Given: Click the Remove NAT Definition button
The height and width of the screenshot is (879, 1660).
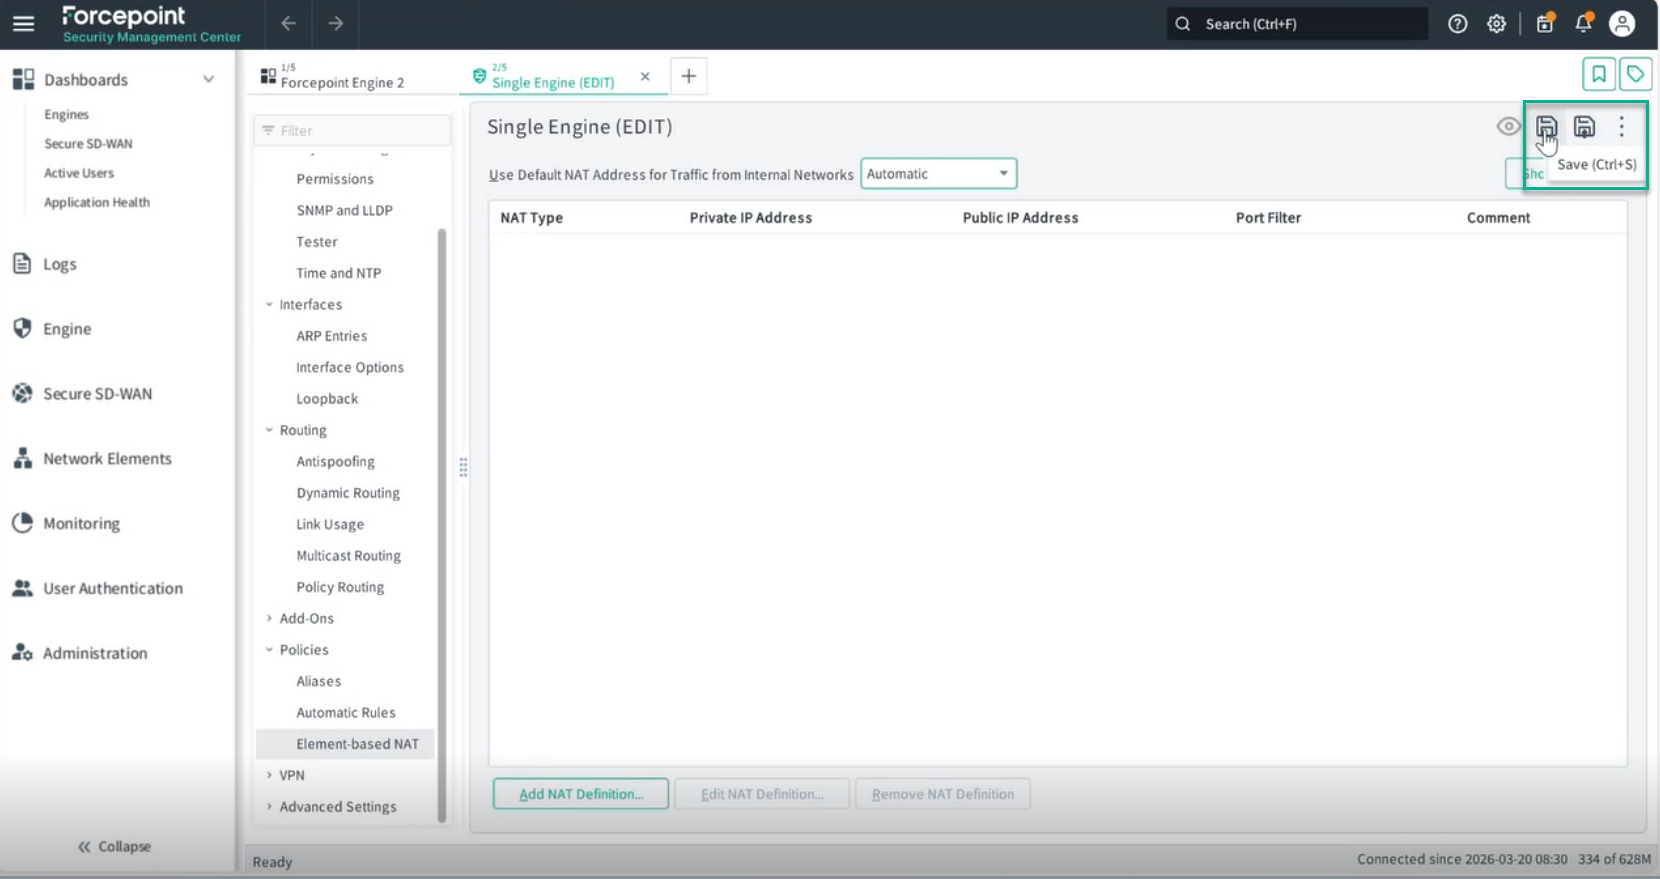Looking at the screenshot, I should click(x=943, y=794).
